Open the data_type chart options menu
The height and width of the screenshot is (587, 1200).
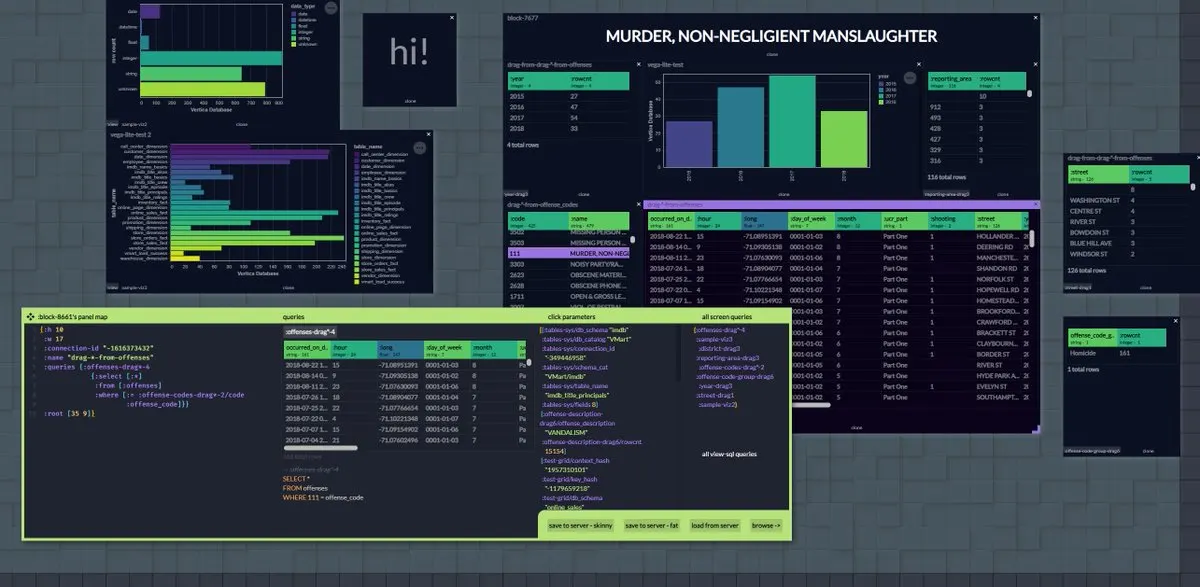click(x=331, y=8)
